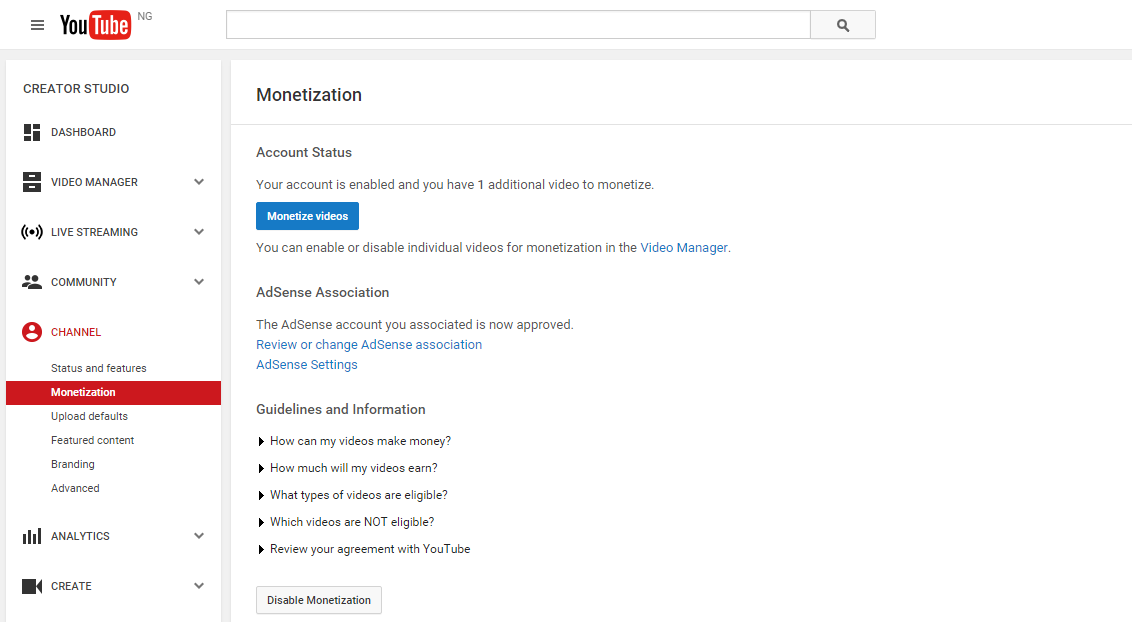
Task: Expand the Analytics section chevron
Action: (198, 536)
